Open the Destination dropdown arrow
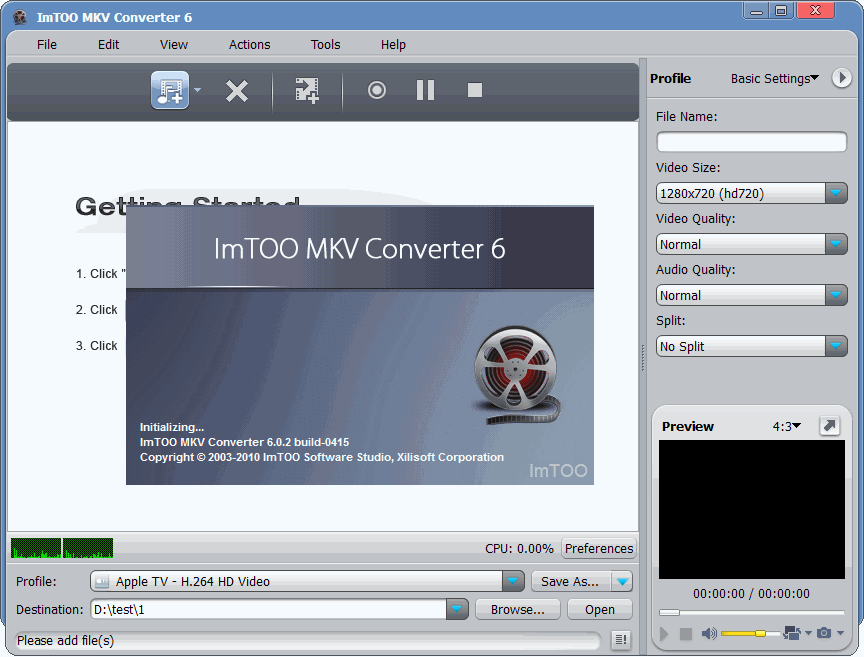Screen dimensions: 864x657 coord(457,610)
